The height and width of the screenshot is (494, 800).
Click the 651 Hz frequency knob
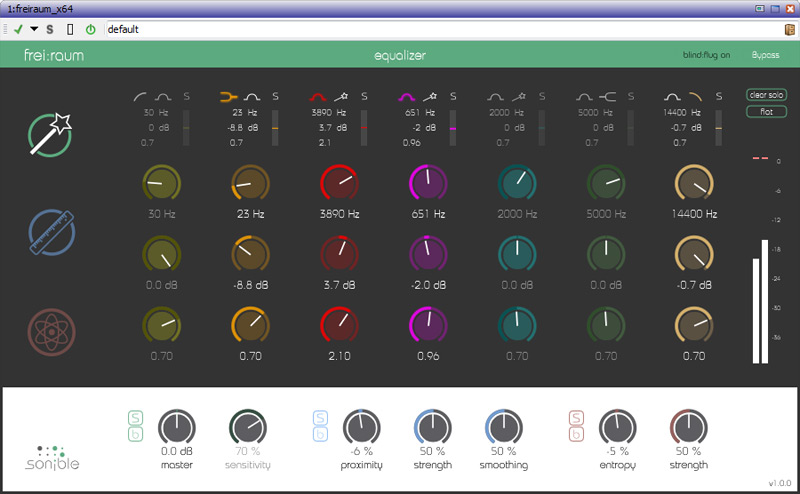coord(428,183)
